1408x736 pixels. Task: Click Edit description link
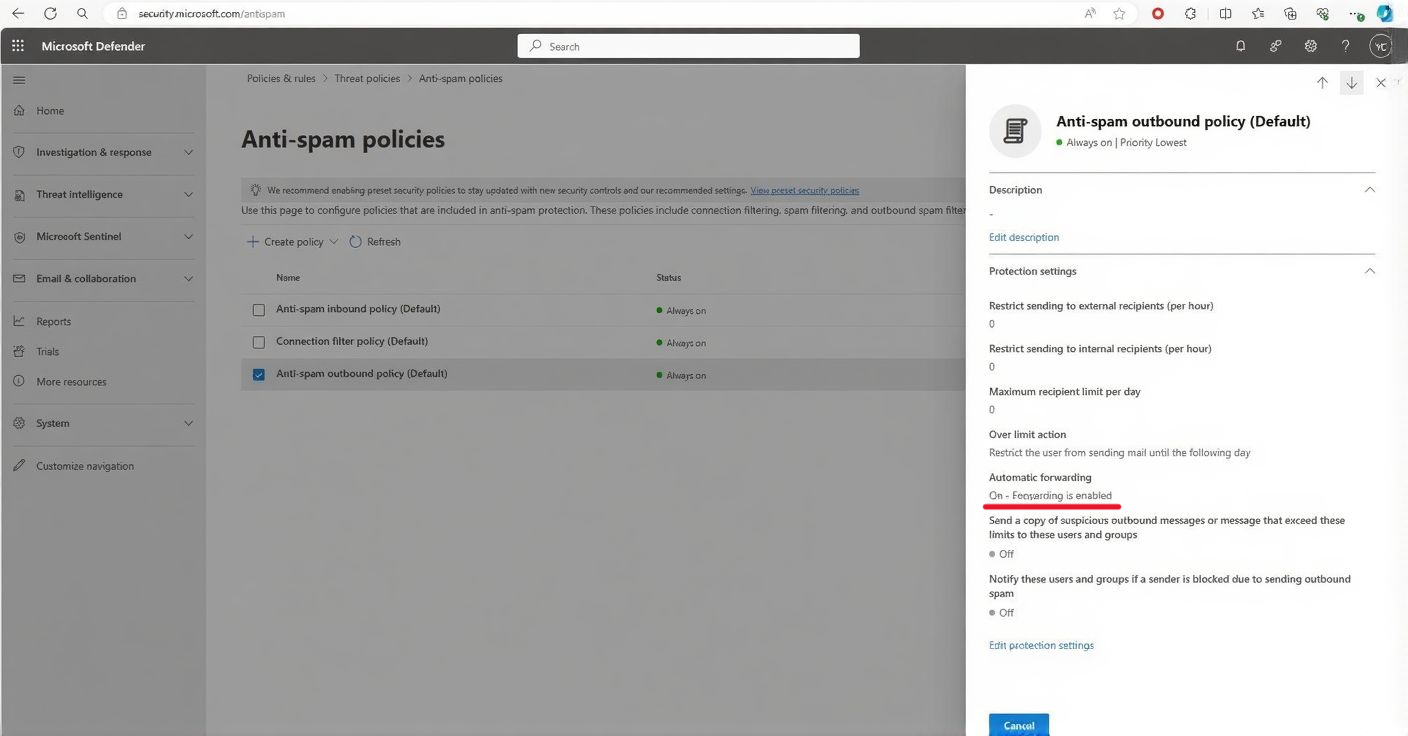pyautogui.click(x=1024, y=238)
